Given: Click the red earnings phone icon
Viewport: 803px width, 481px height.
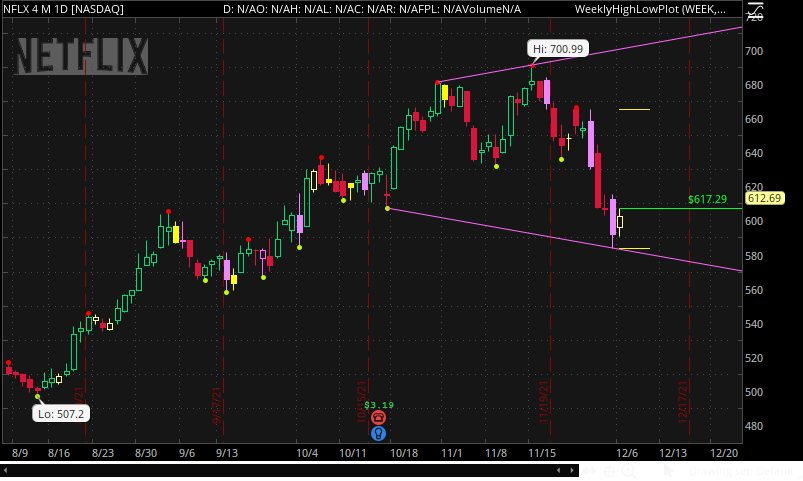Looking at the screenshot, I should (x=378, y=417).
